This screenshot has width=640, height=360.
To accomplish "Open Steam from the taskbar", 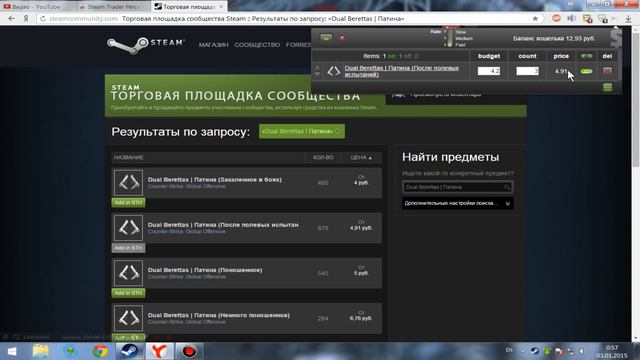I will pyautogui.click(x=130, y=351).
